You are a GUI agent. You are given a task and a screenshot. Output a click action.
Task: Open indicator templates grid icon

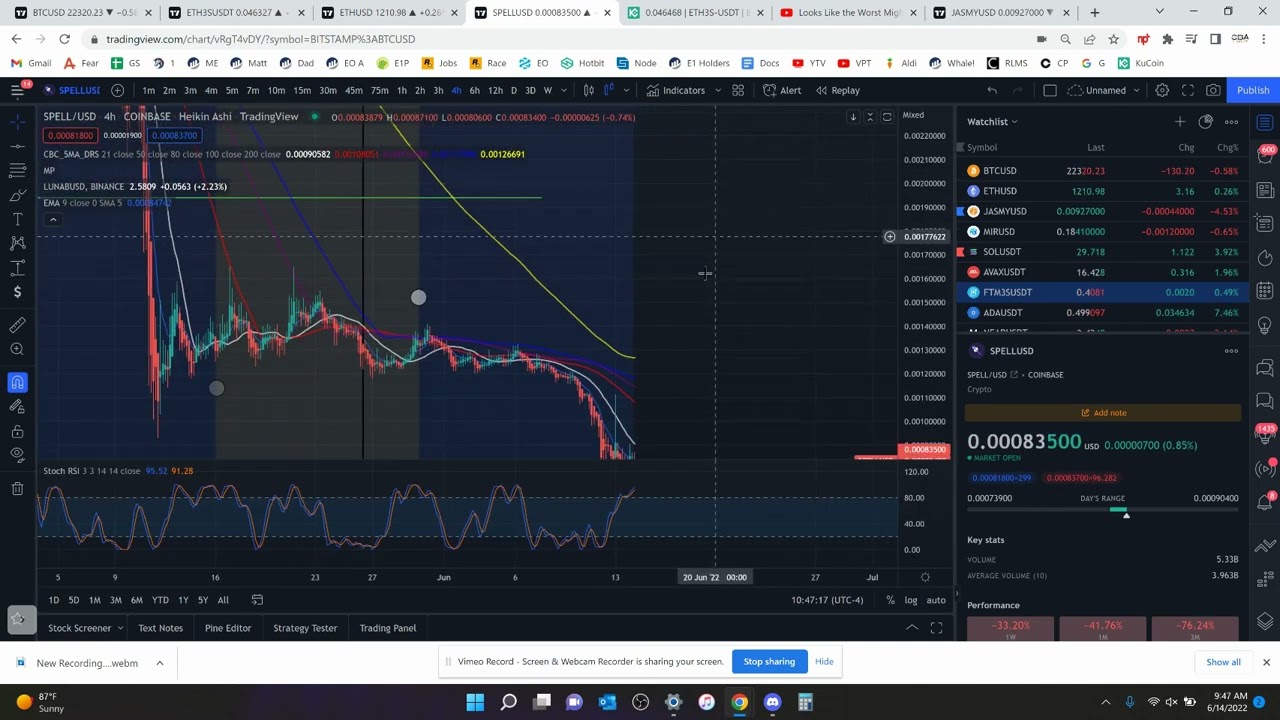pos(737,90)
